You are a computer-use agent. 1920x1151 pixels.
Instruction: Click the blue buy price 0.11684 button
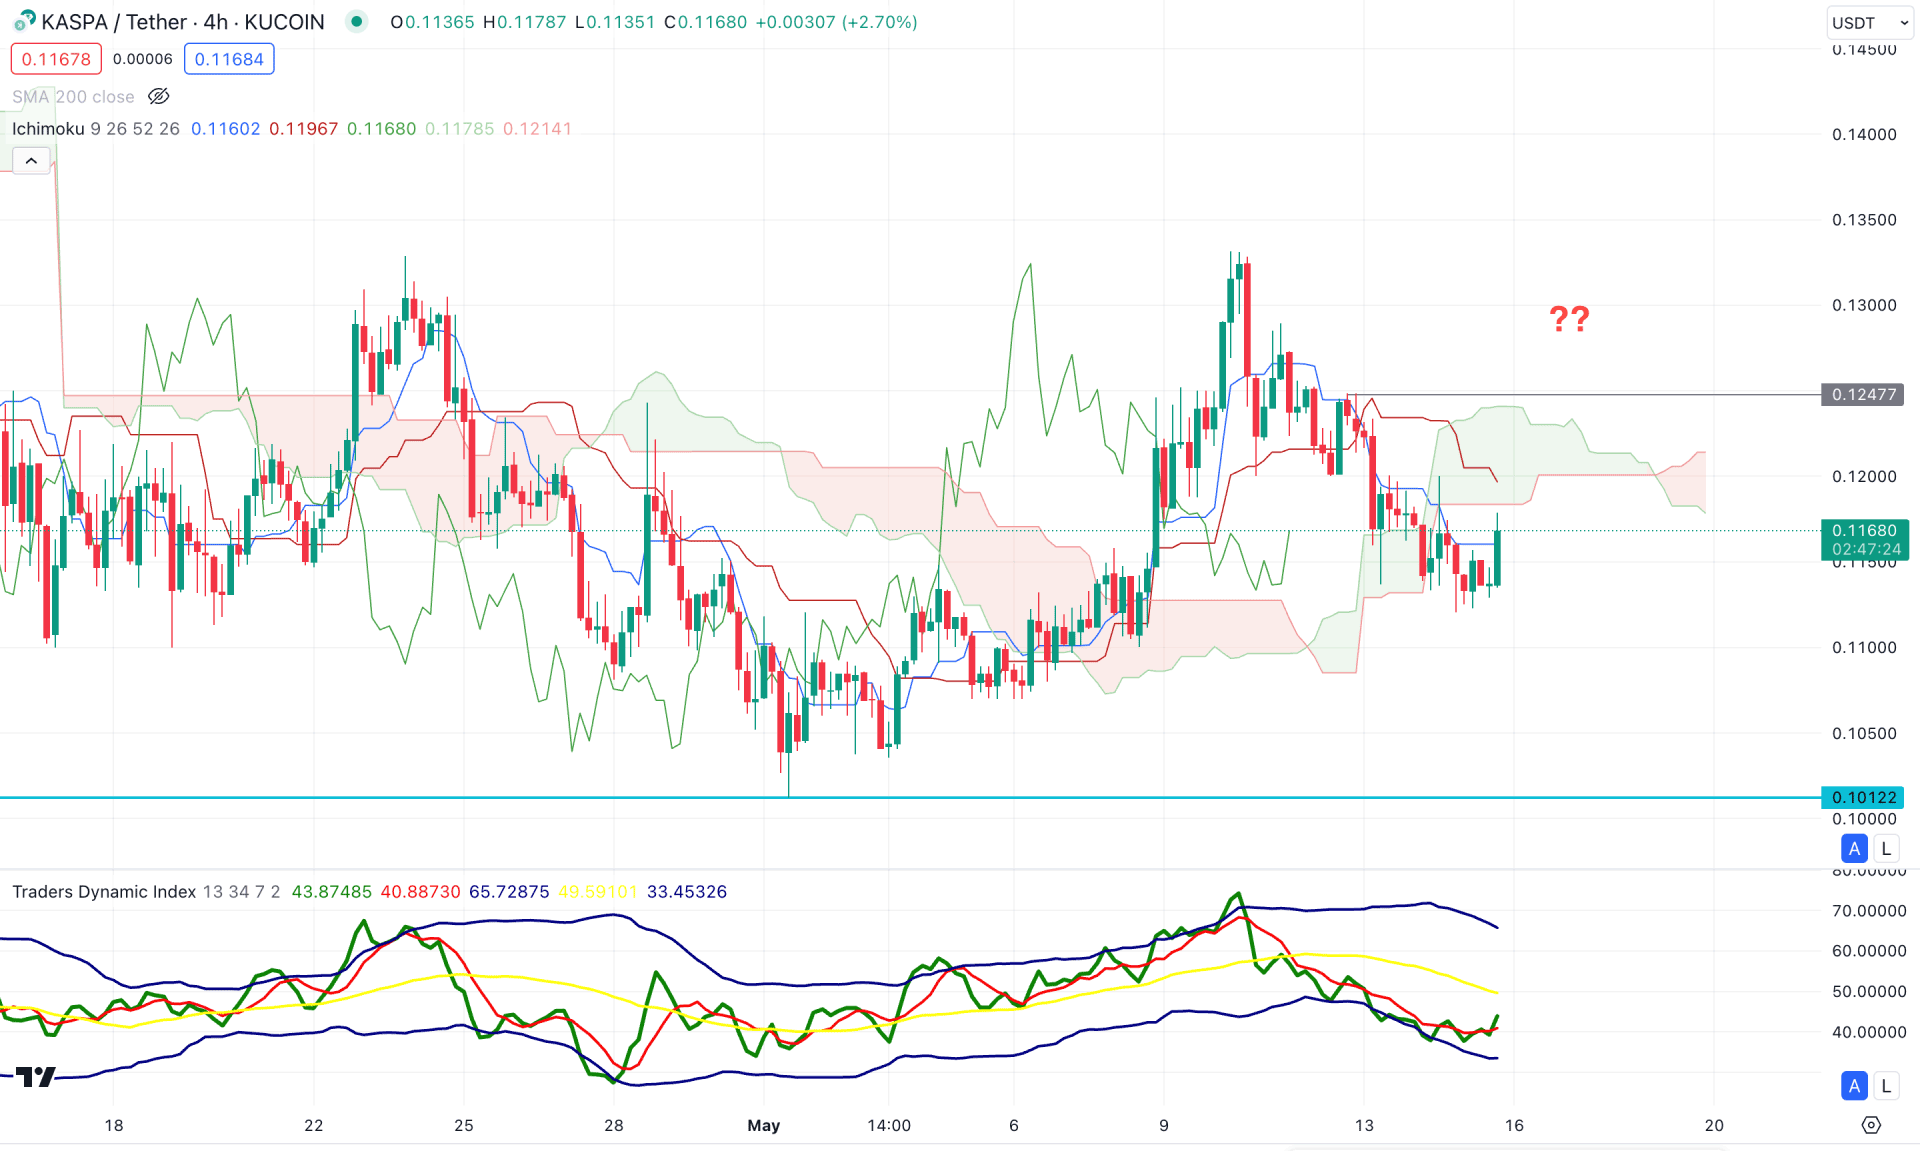tap(229, 59)
